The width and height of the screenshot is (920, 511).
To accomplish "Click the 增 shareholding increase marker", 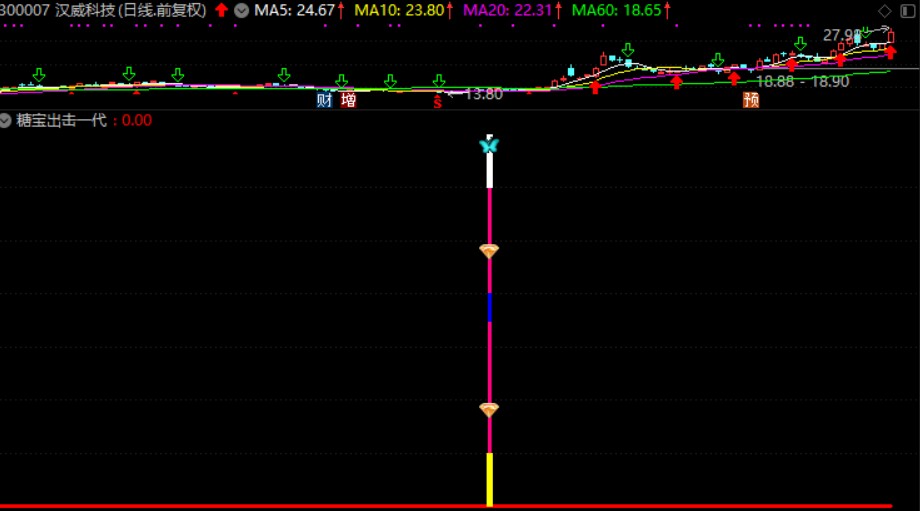I will point(349,100).
